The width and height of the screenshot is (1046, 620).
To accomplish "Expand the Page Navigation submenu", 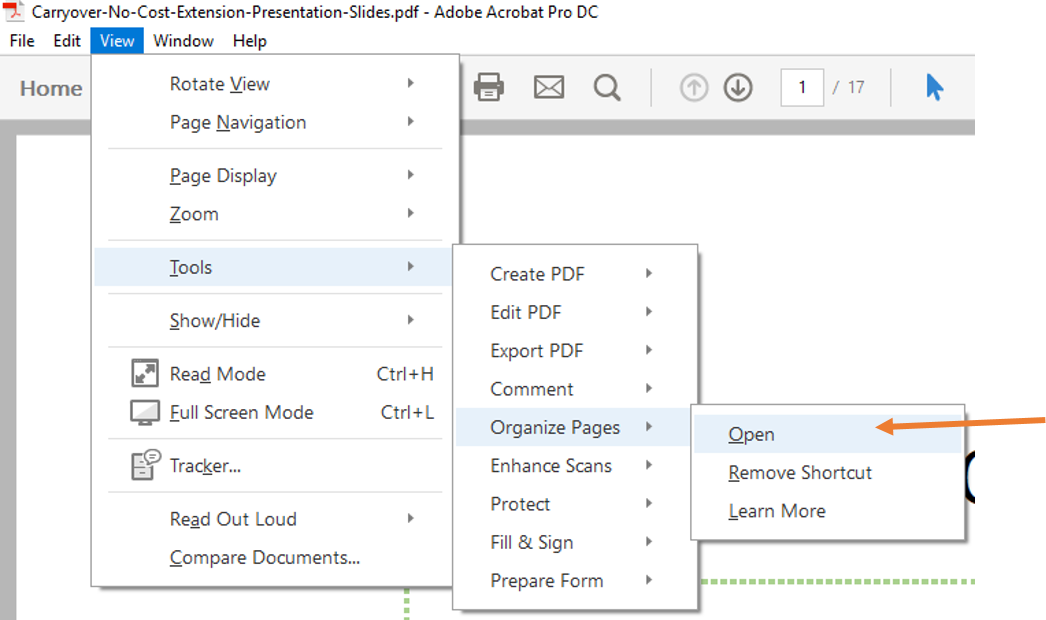I will (x=239, y=122).
